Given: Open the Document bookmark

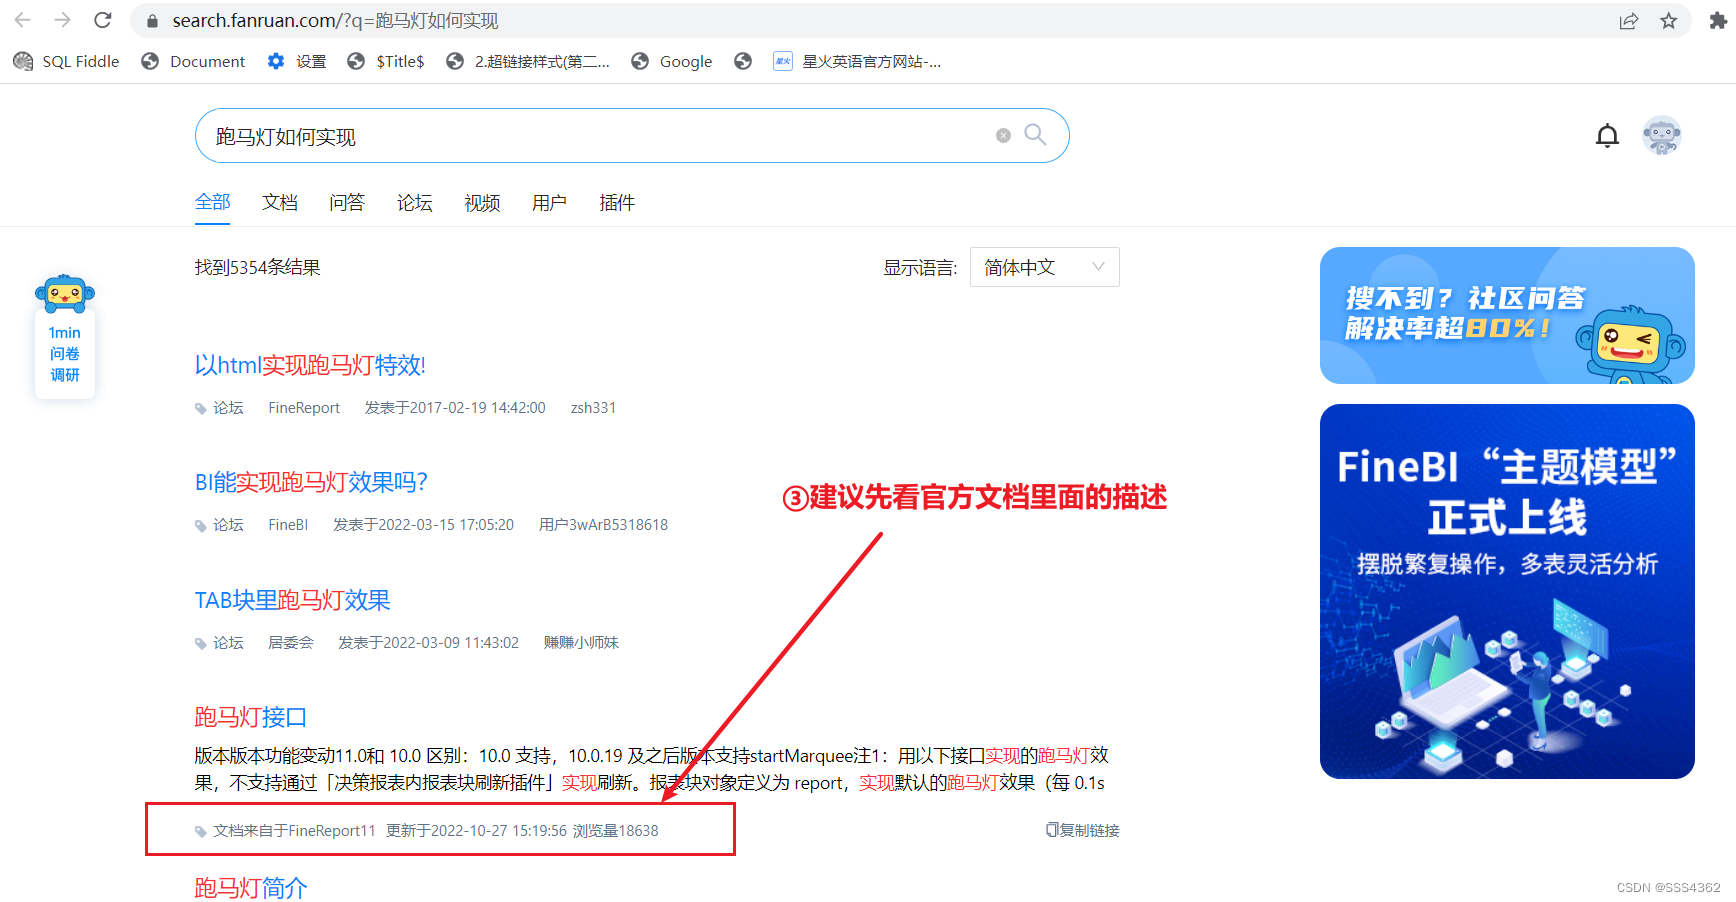Looking at the screenshot, I should [193, 61].
